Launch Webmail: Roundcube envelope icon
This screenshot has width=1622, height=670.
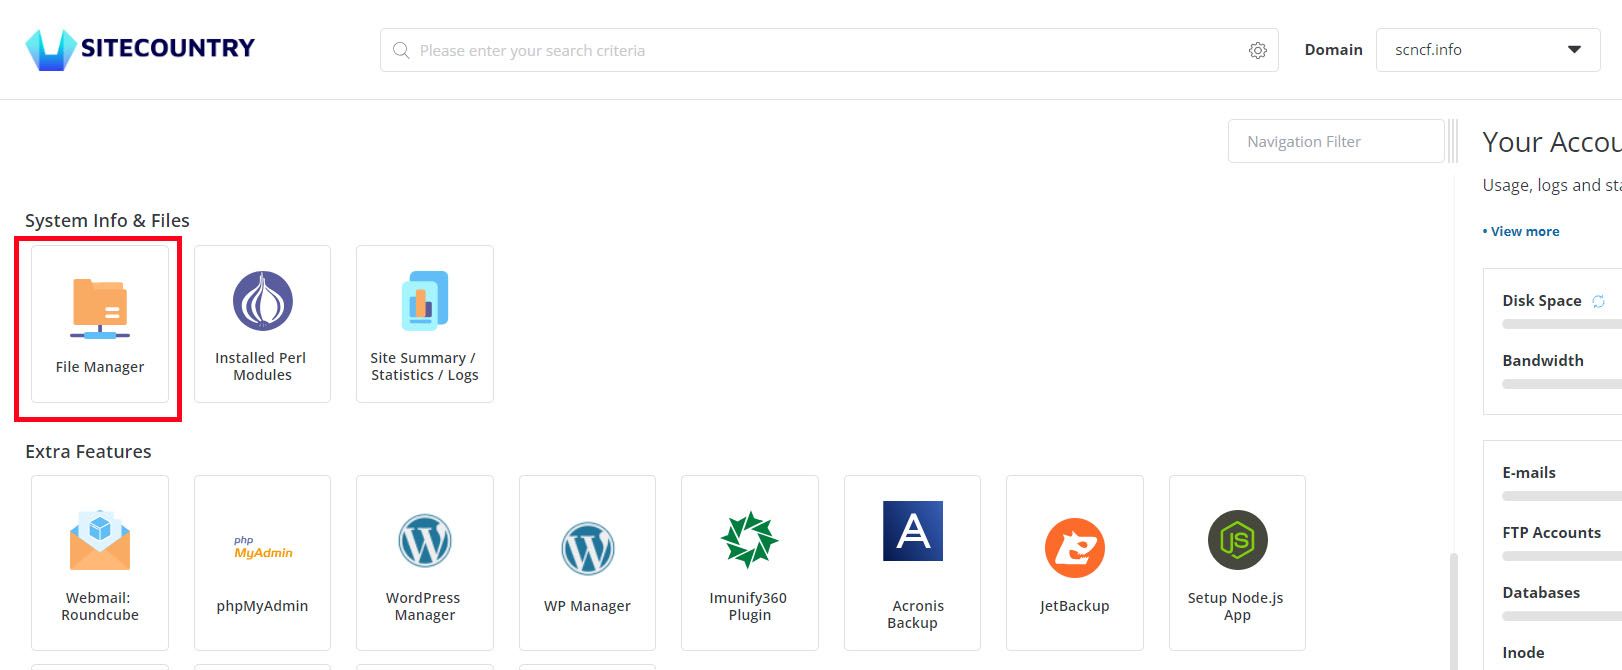(100, 541)
